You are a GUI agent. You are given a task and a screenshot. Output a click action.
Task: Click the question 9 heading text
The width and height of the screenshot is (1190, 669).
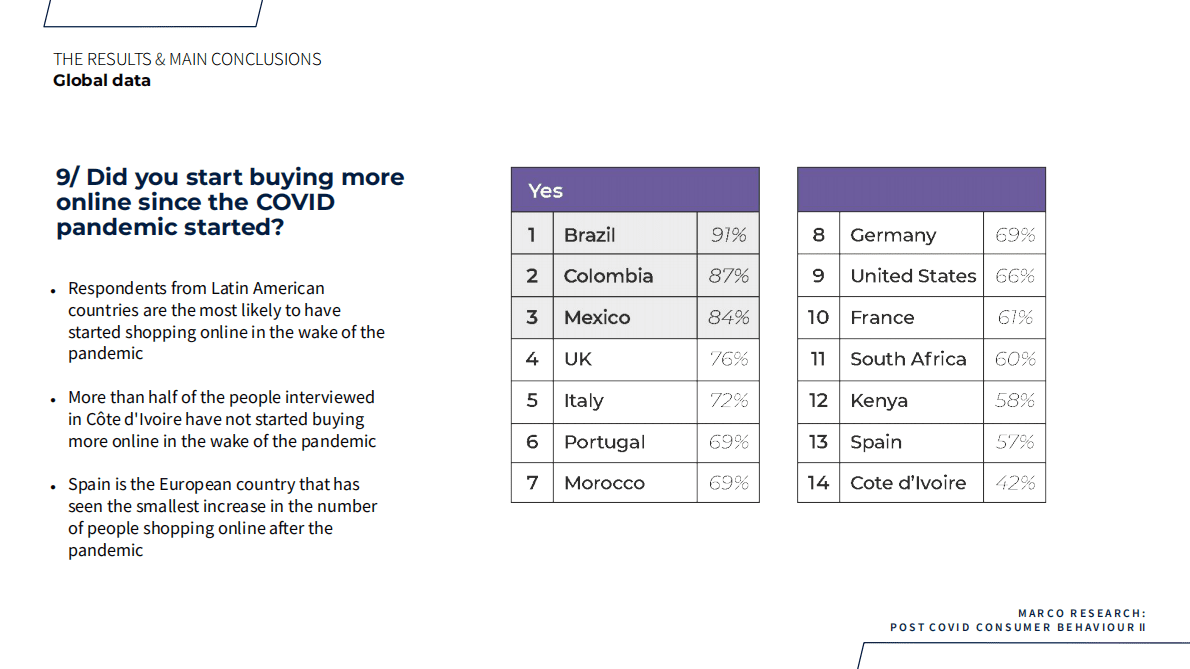pyautogui.click(x=230, y=202)
